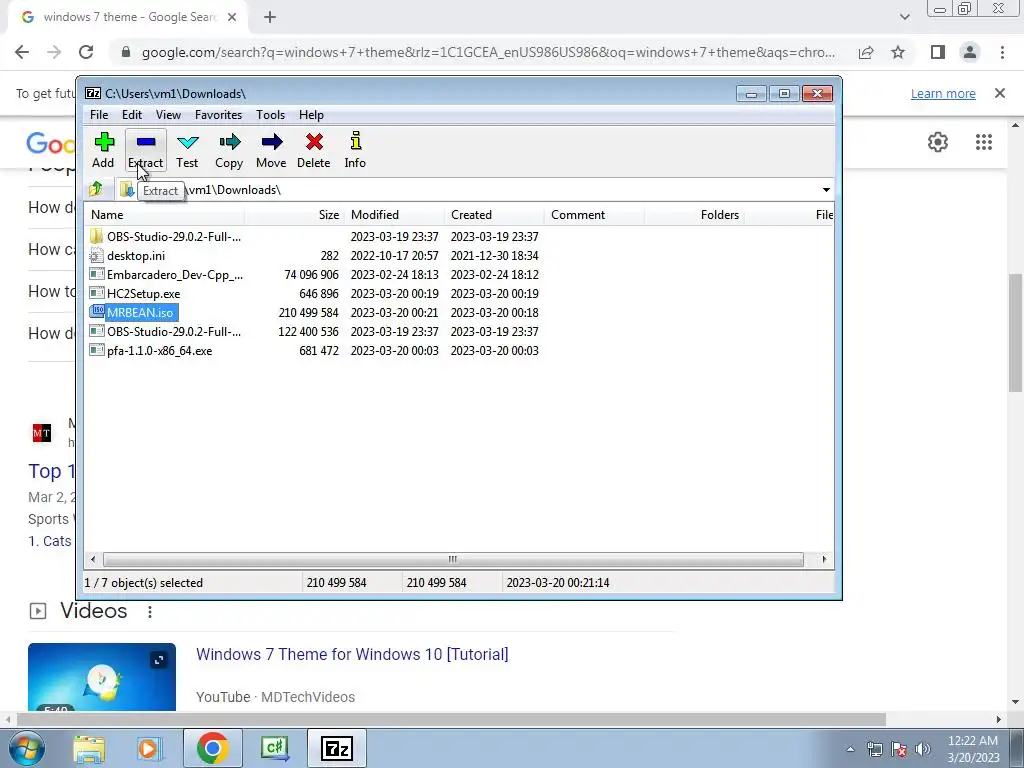The width and height of the screenshot is (1024, 768).
Task: Open the Help menu in 7-Zip
Action: pos(312,115)
